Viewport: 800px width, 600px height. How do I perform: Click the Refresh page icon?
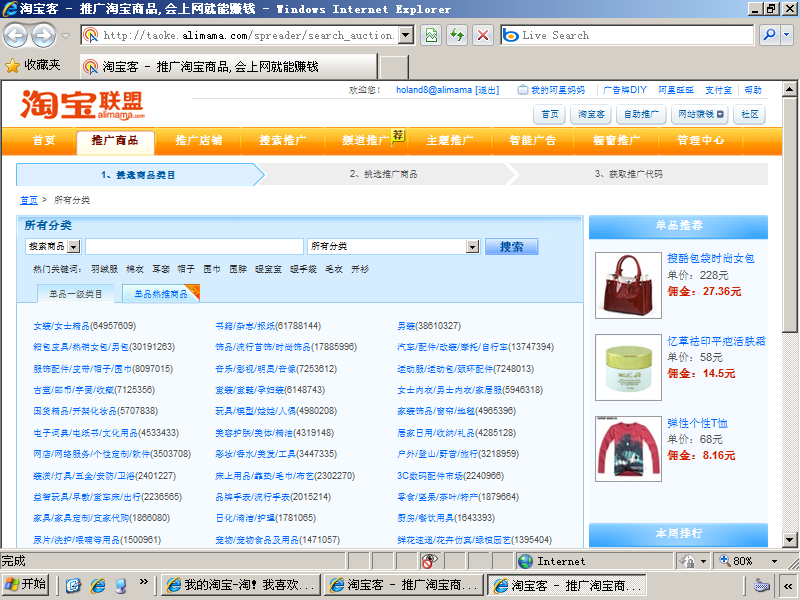coord(457,35)
